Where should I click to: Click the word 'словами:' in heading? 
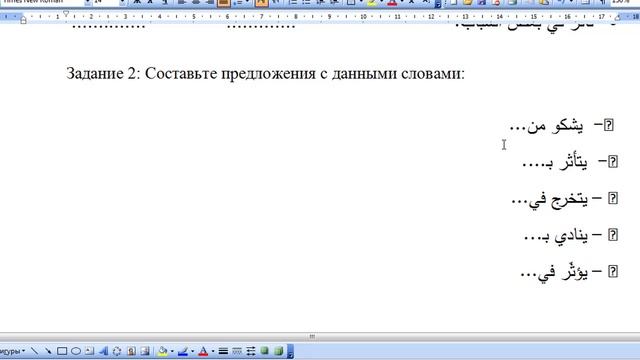tap(433, 74)
